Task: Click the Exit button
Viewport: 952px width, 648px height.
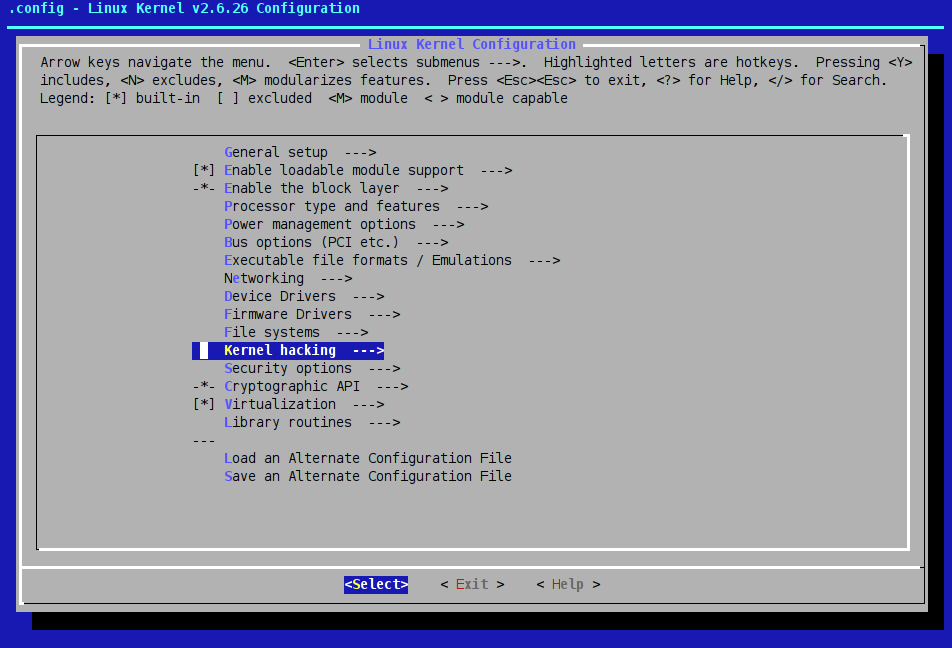Action: point(472,584)
